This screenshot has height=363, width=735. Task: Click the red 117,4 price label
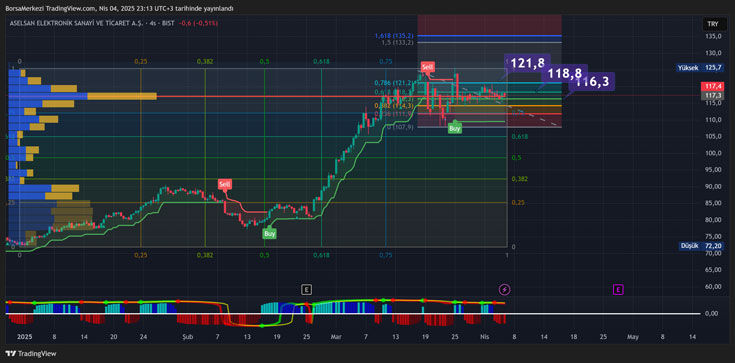click(712, 87)
